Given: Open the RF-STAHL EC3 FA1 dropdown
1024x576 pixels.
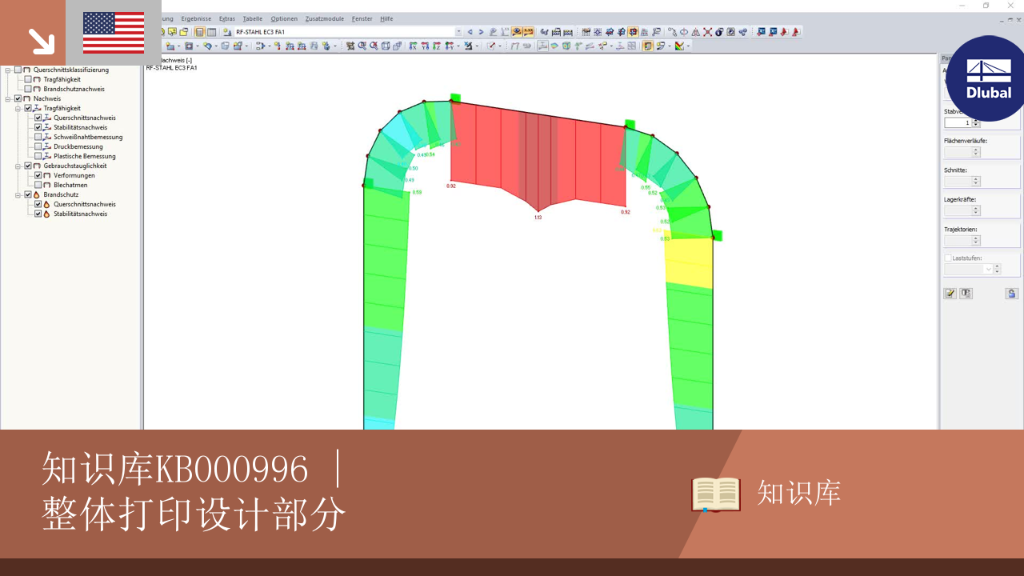Looking at the screenshot, I should click(458, 32).
